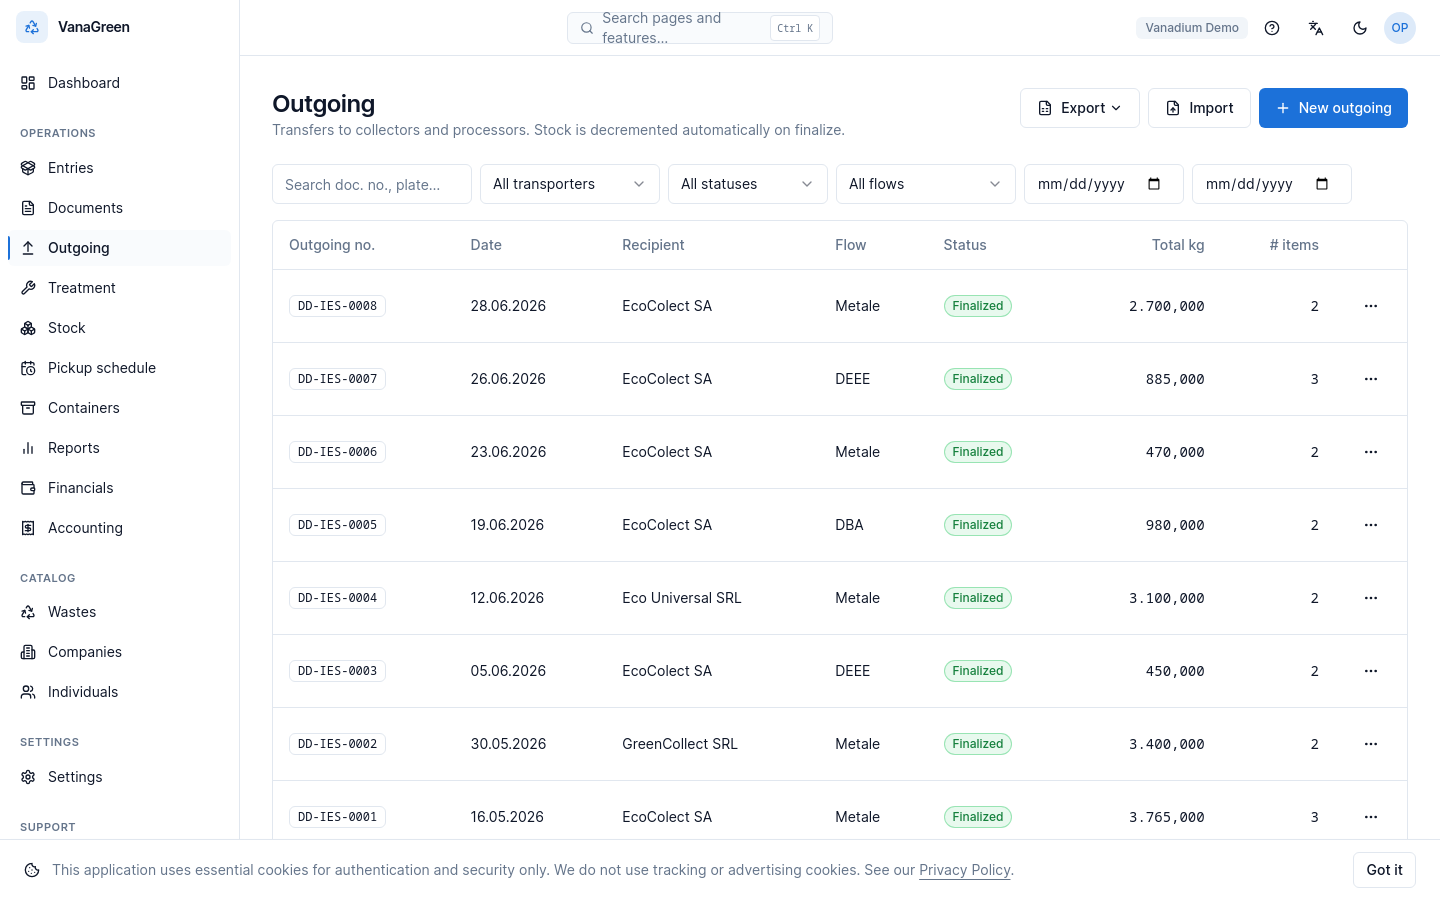Click the New outgoing button
This screenshot has height=900, width=1440.
pos(1333,108)
